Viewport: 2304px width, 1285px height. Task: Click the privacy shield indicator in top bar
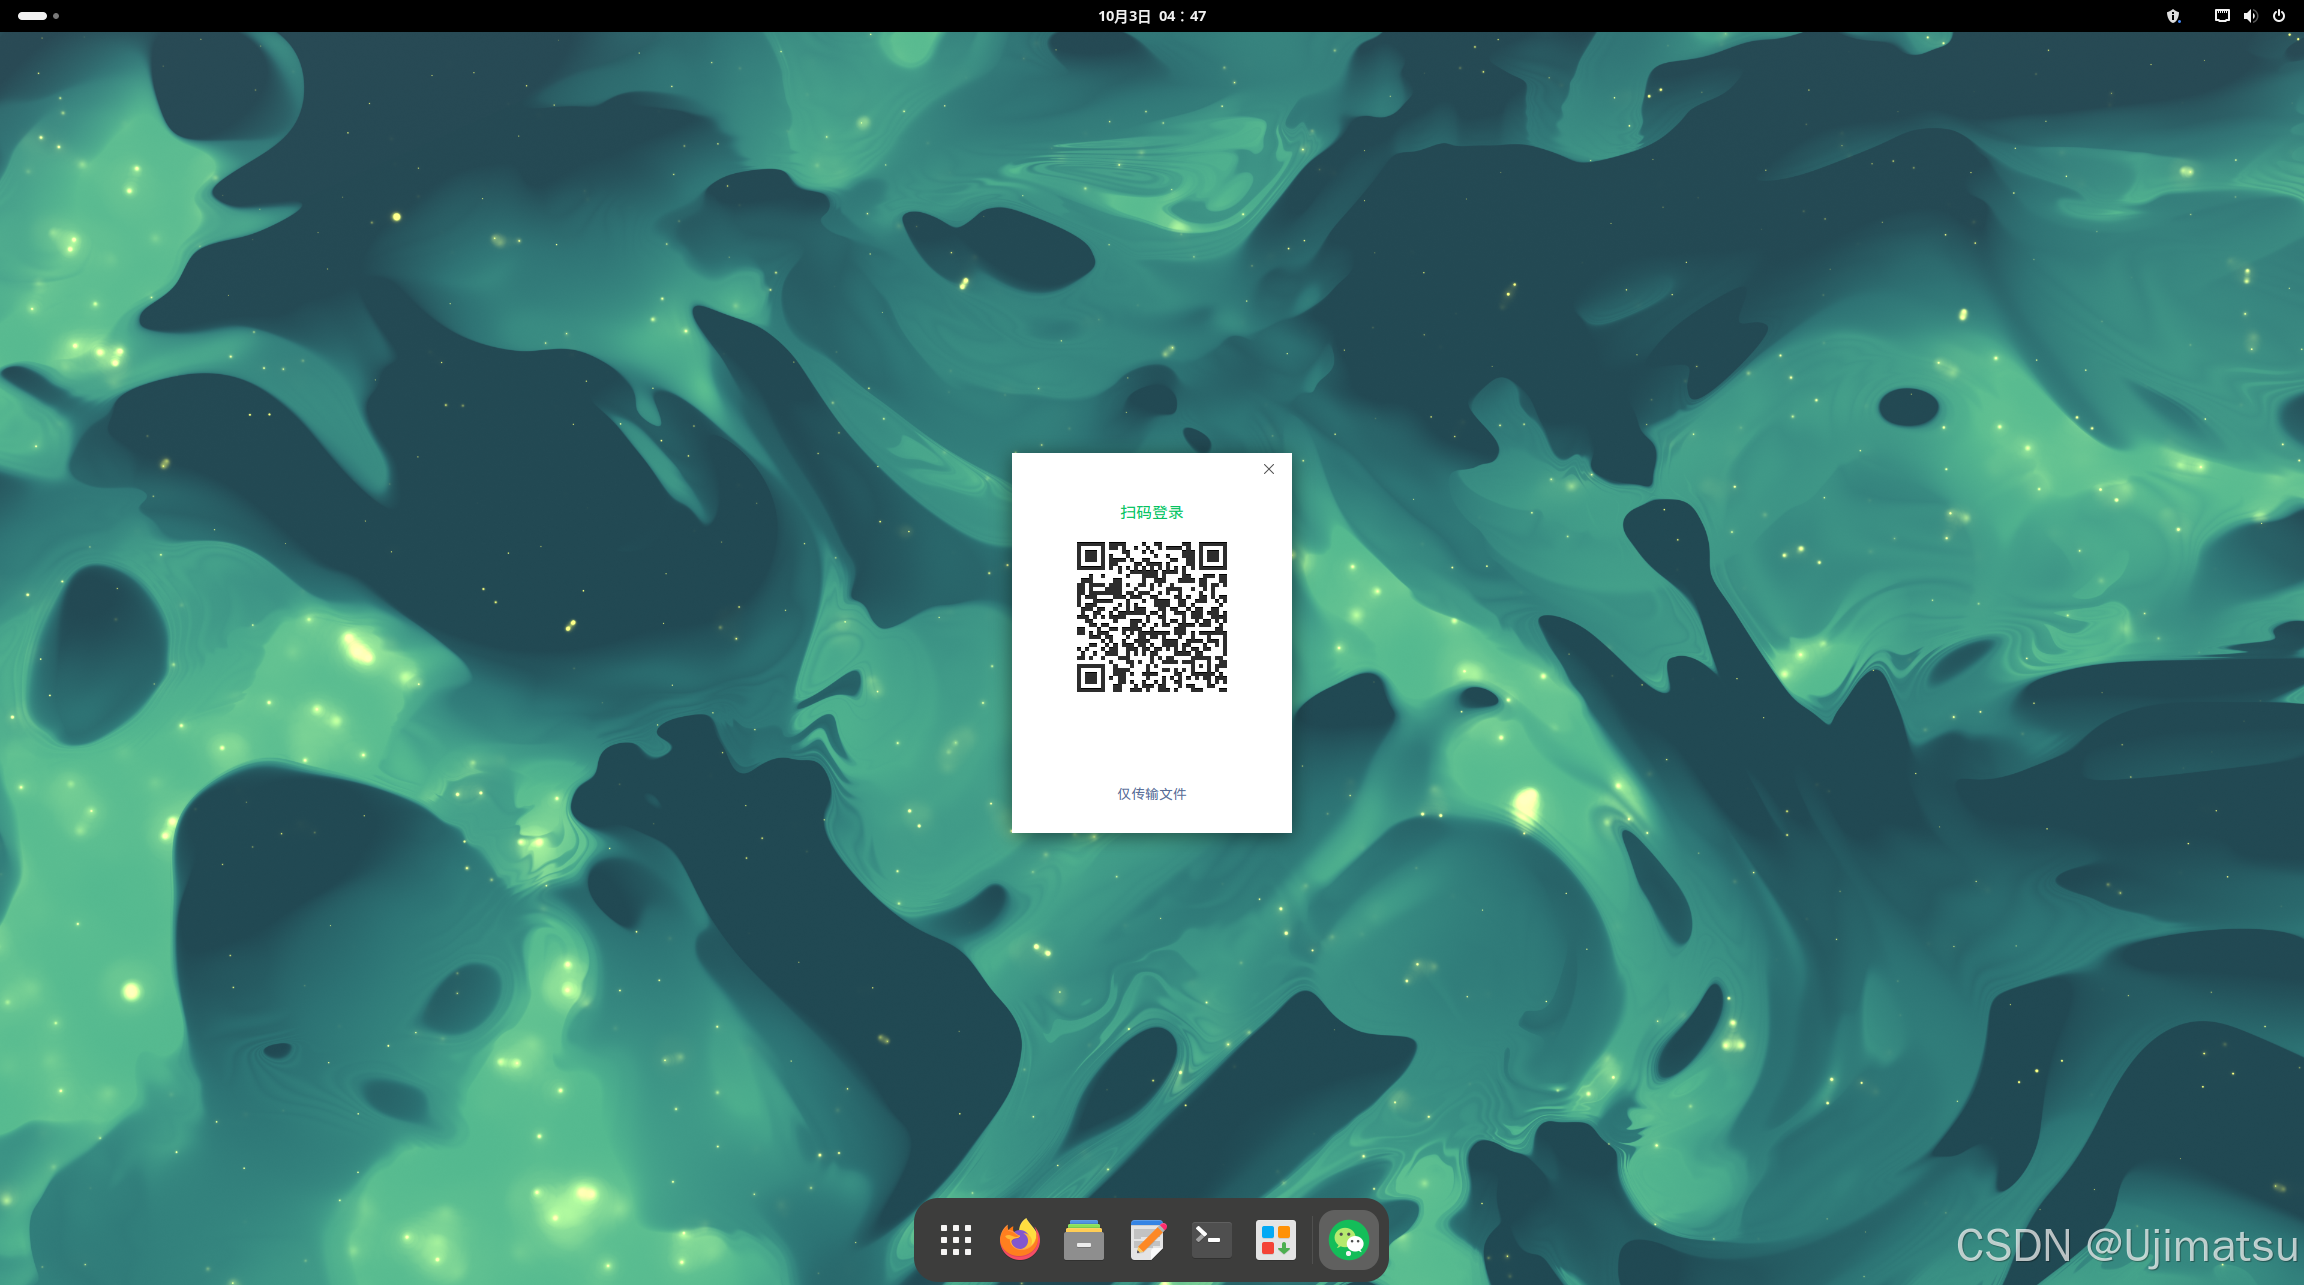(2172, 16)
